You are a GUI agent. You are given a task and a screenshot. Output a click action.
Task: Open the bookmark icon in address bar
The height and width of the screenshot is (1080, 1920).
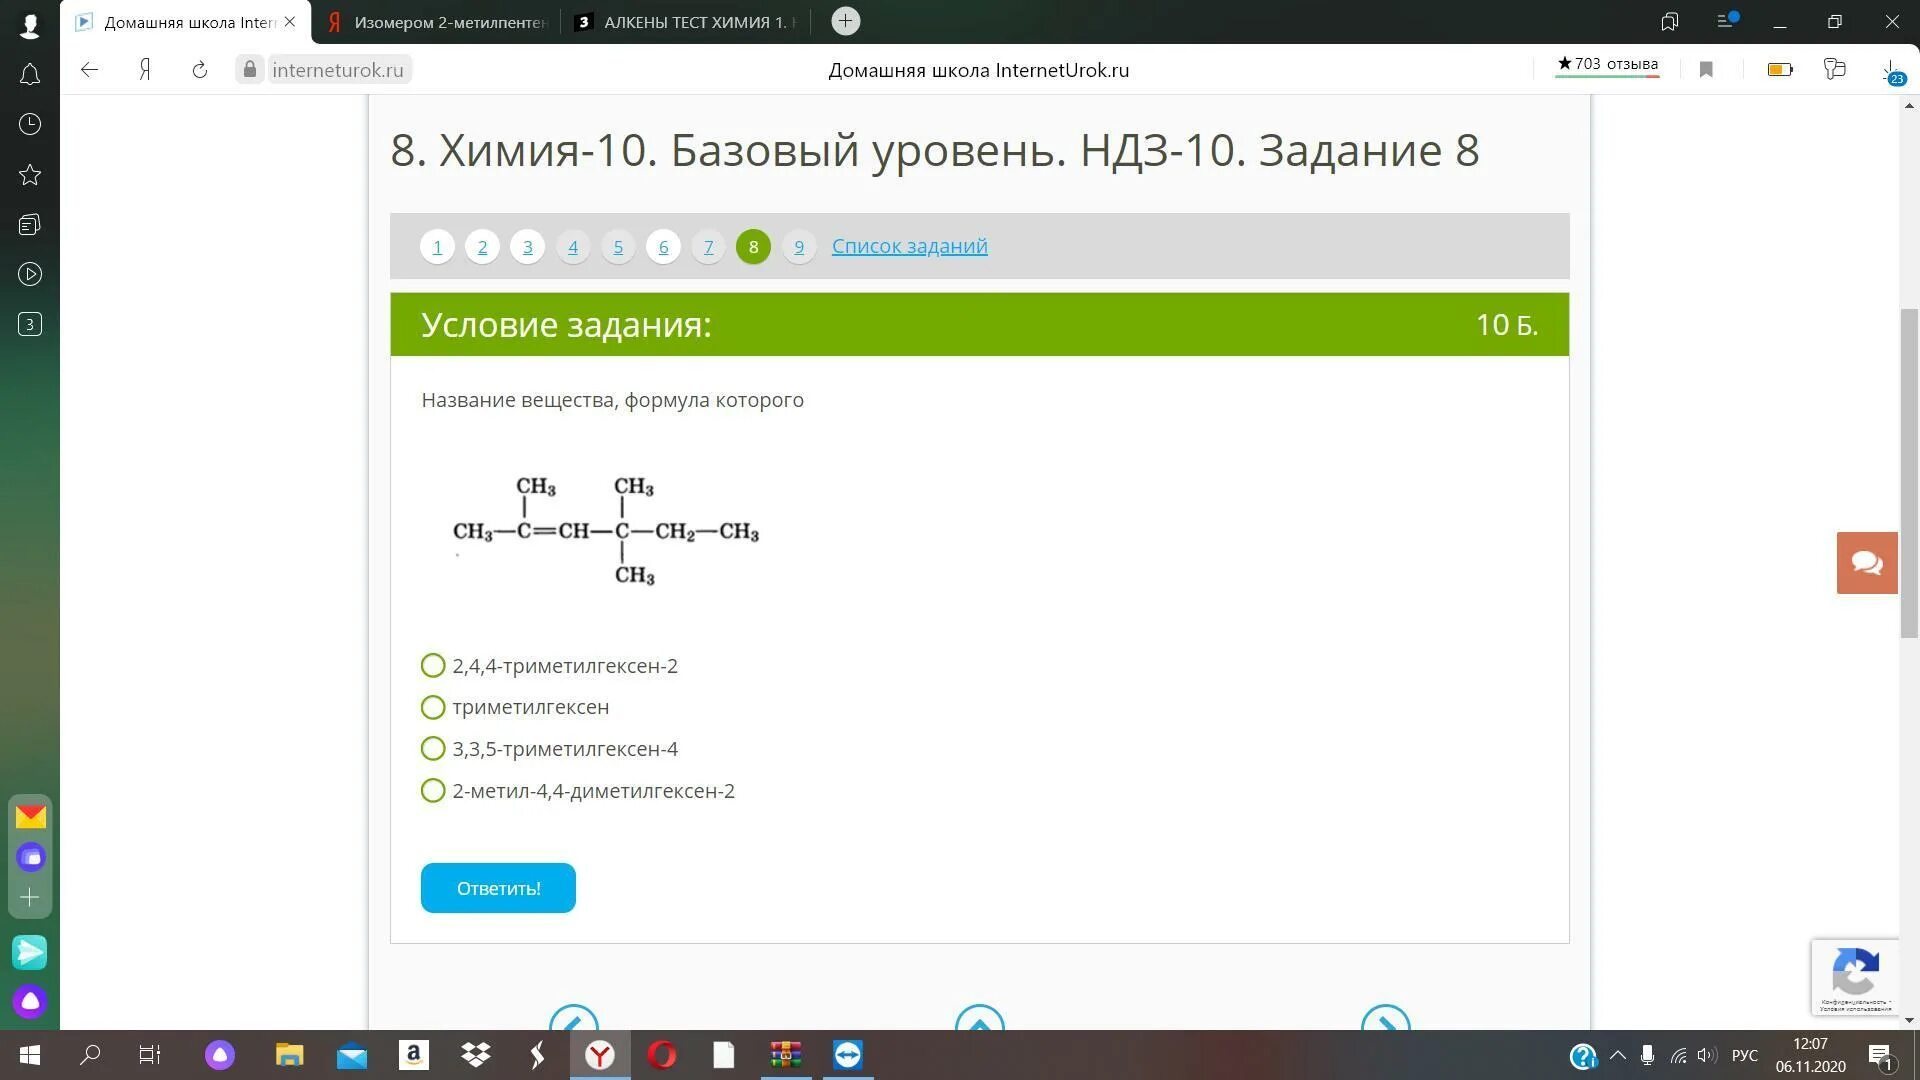[1706, 69]
